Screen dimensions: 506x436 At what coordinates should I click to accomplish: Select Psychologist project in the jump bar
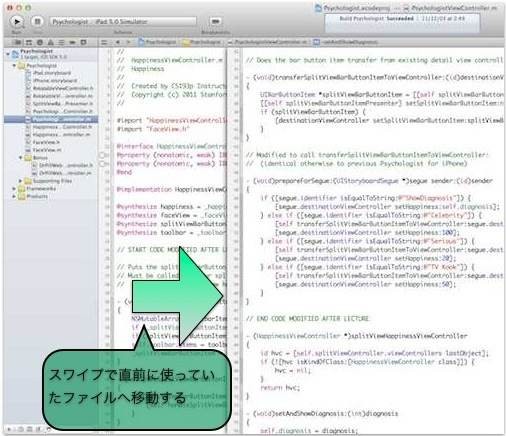tap(158, 42)
